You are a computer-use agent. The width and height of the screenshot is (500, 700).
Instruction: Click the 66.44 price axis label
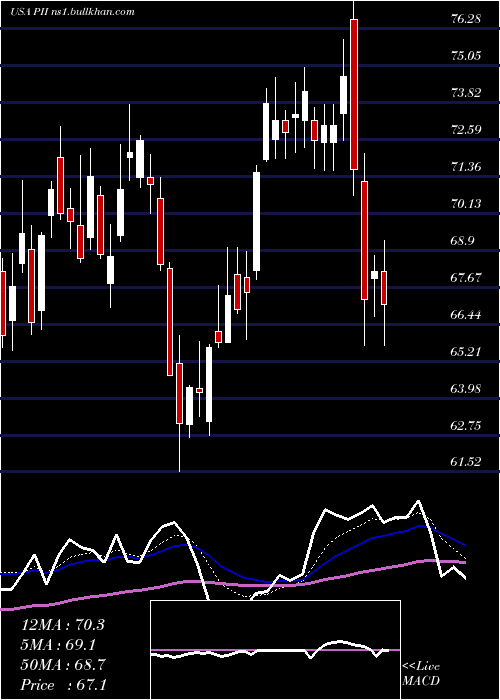pyautogui.click(x=466, y=315)
